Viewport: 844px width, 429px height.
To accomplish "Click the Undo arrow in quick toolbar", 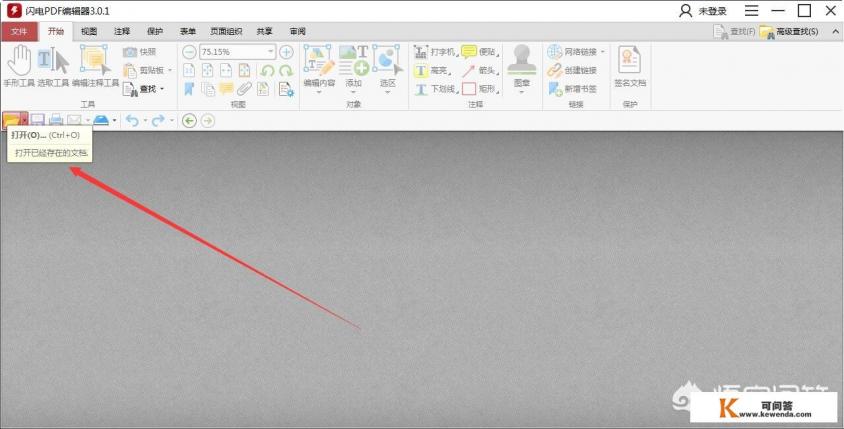I will 132,120.
